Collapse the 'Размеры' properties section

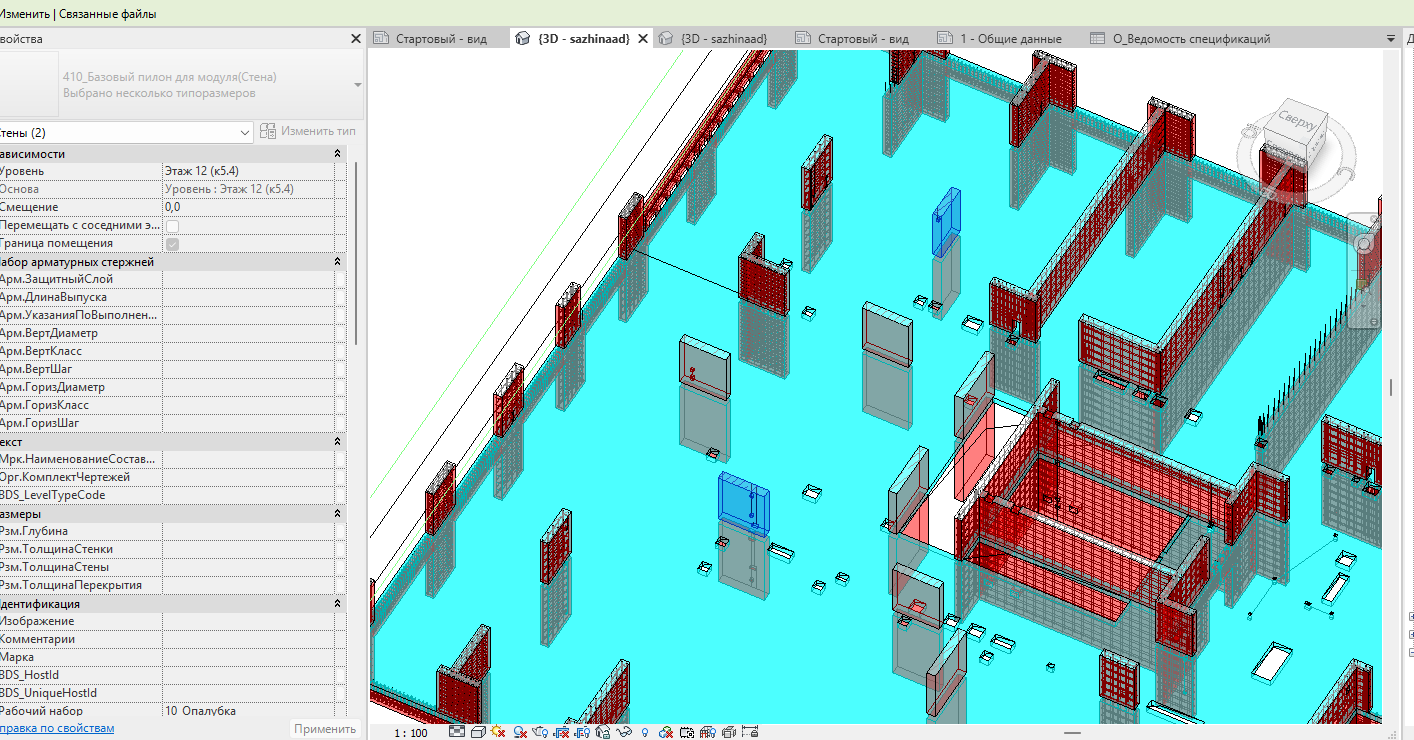pyautogui.click(x=337, y=513)
